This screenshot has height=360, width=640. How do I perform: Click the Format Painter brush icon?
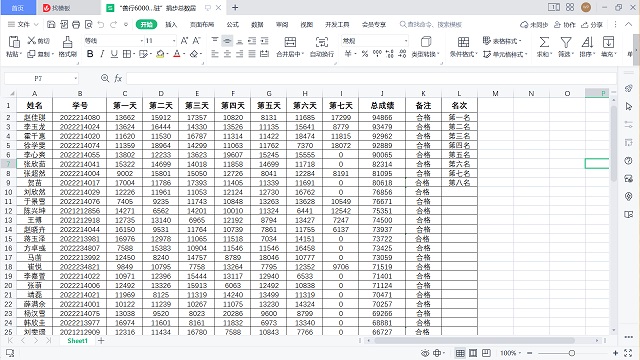click(x=67, y=42)
